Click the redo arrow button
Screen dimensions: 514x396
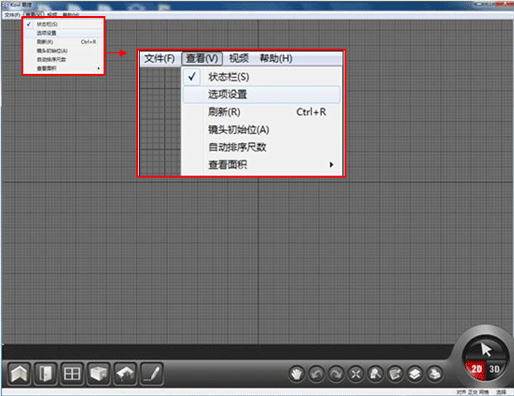click(336, 374)
